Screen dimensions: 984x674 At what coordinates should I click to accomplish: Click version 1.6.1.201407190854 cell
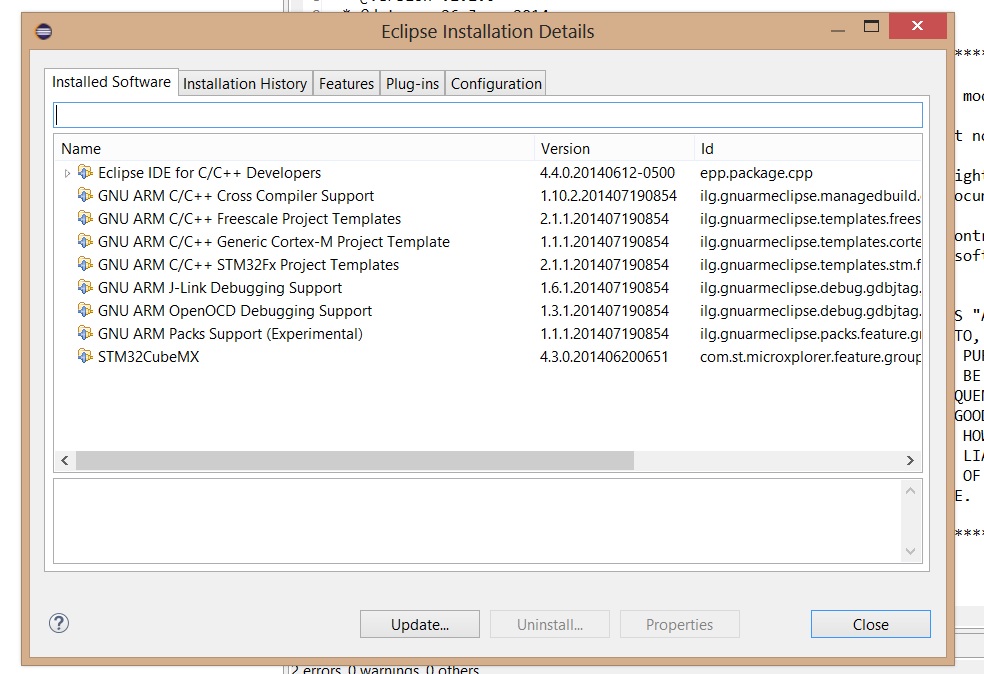click(604, 287)
